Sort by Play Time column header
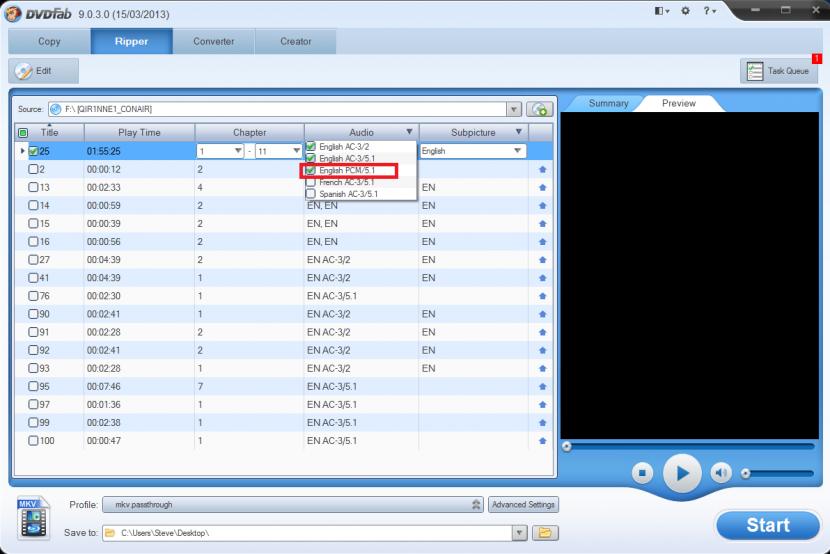830x554 pixels. 139,132
